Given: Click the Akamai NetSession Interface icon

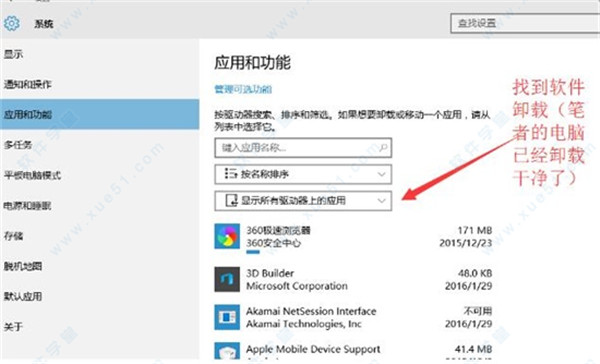Looking at the screenshot, I should pyautogui.click(x=227, y=317).
